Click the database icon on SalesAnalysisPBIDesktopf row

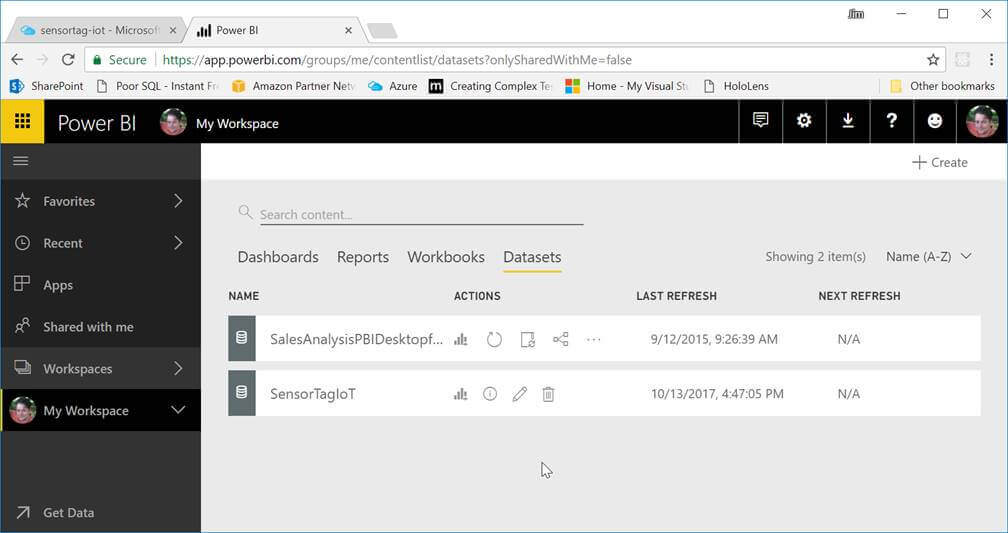(242, 338)
